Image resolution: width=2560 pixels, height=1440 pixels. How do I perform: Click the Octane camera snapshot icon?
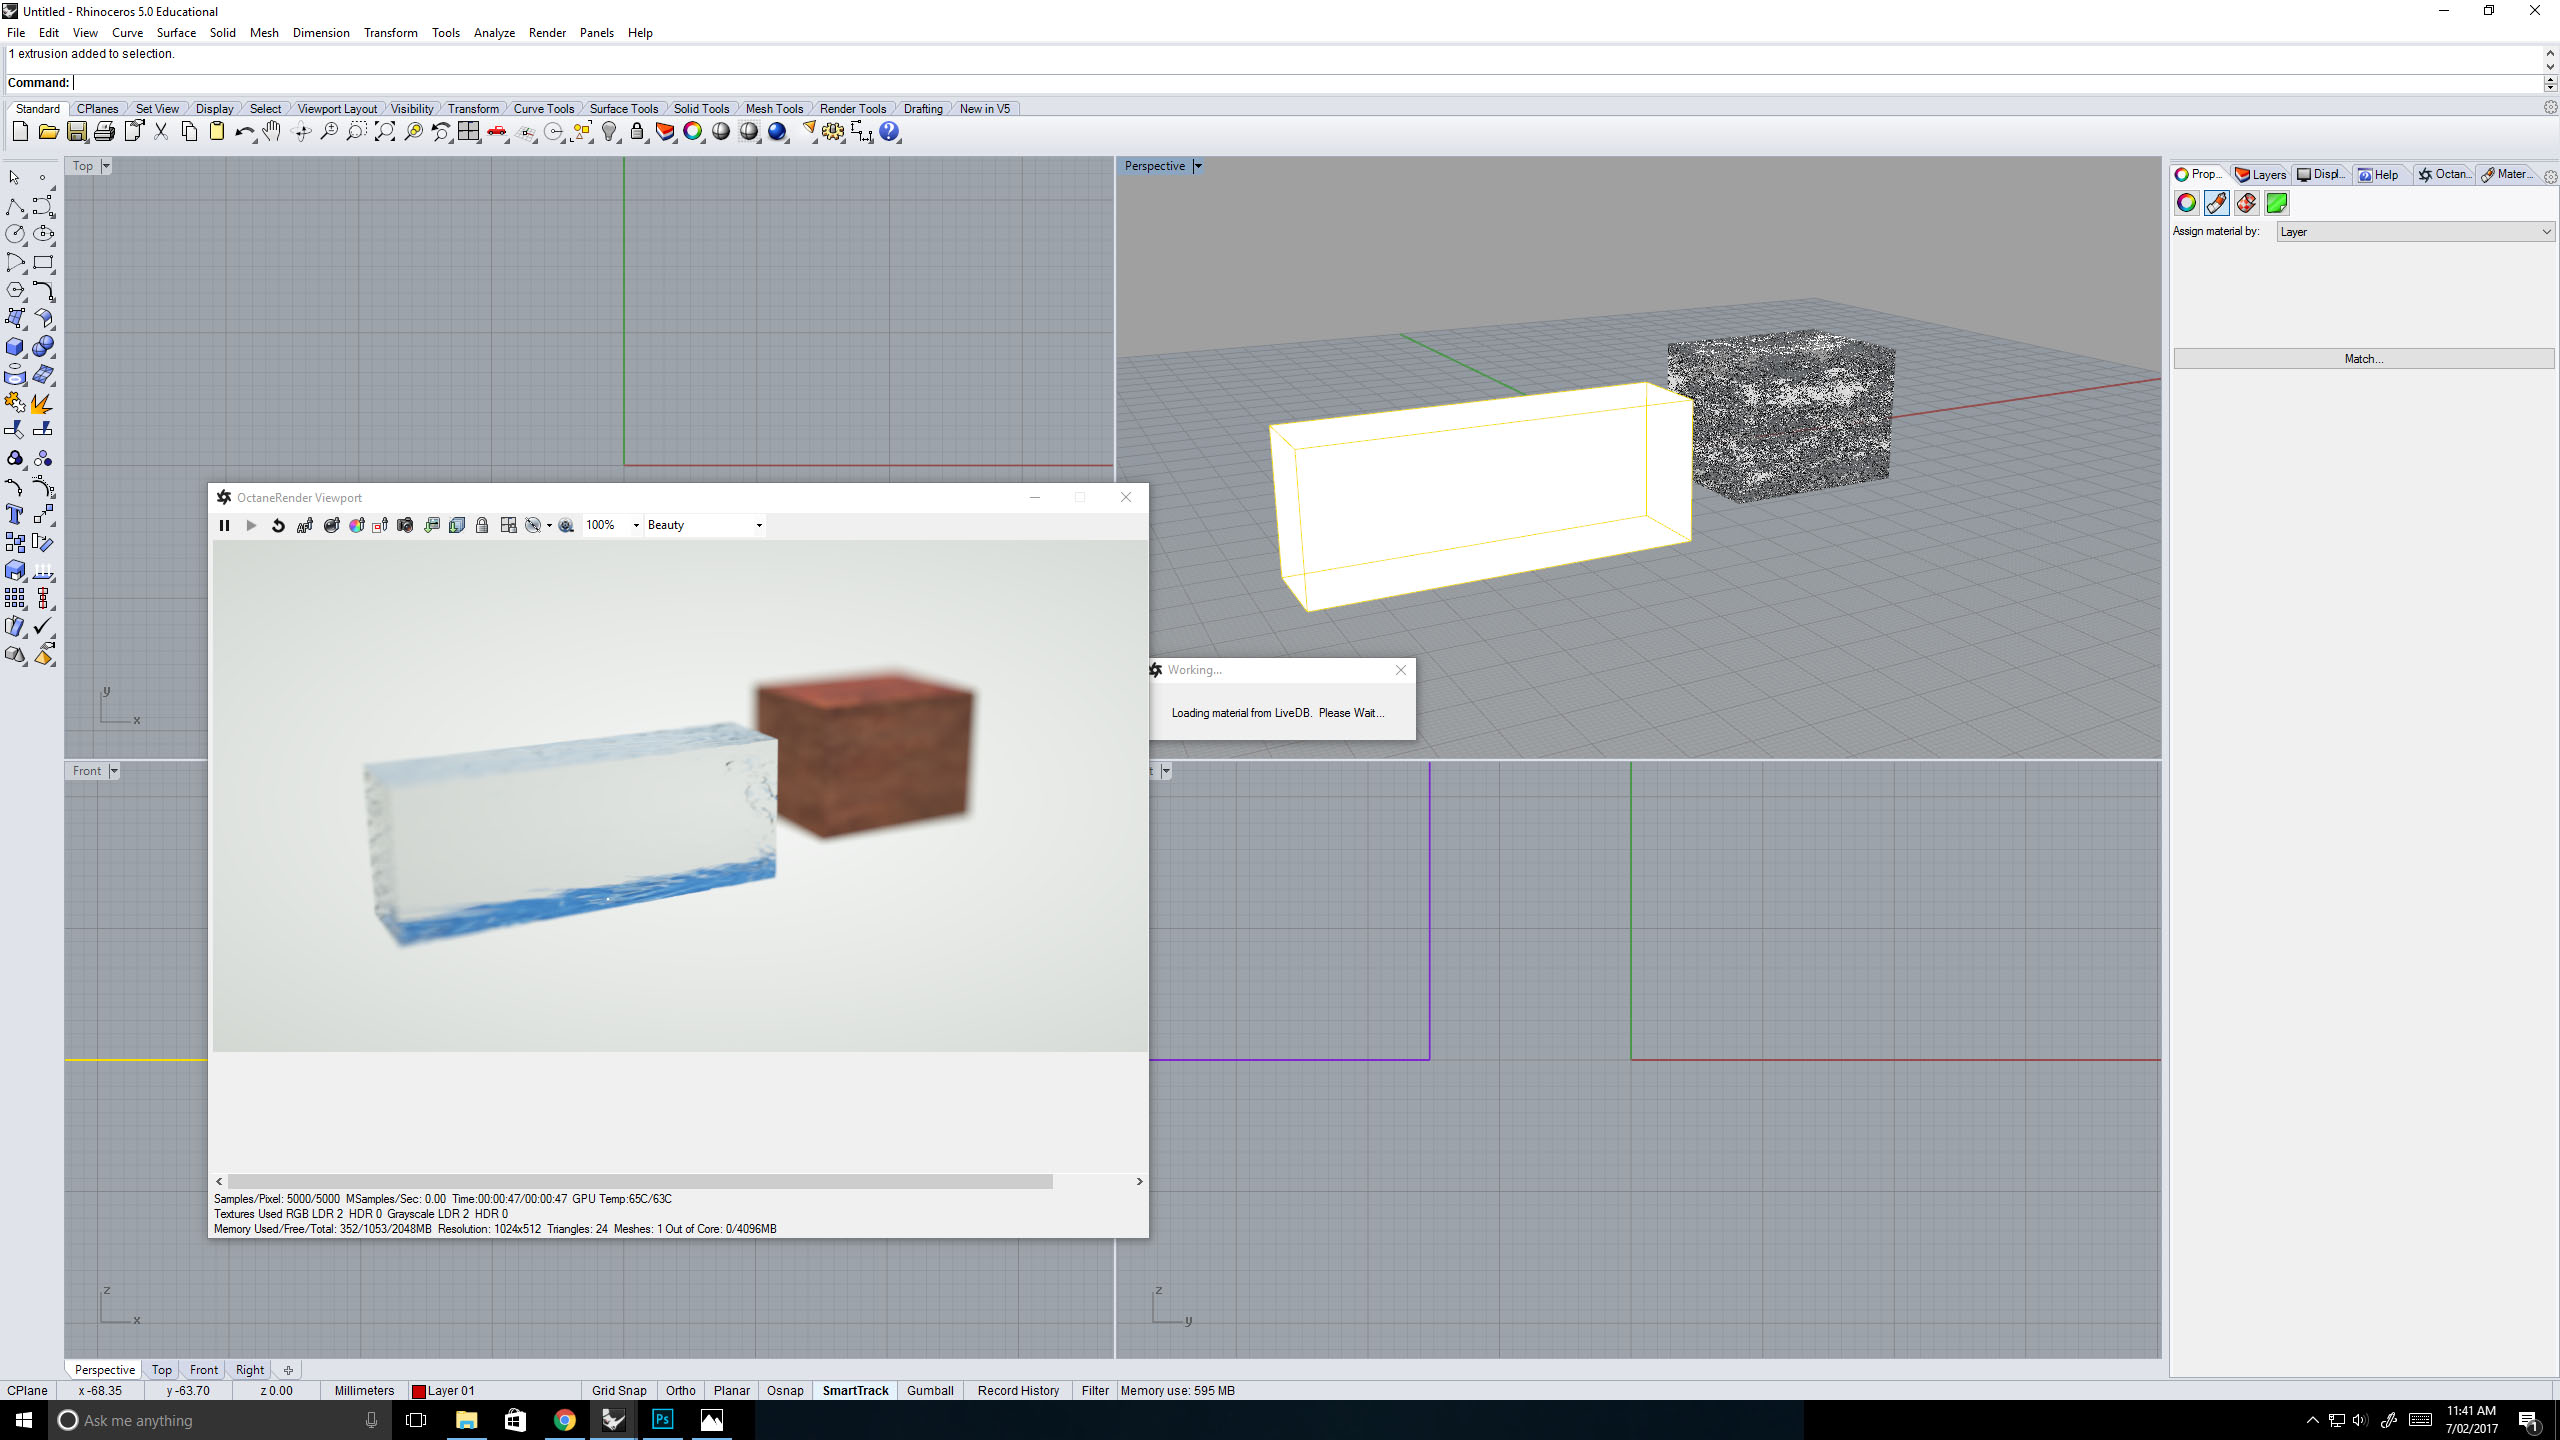(x=405, y=525)
